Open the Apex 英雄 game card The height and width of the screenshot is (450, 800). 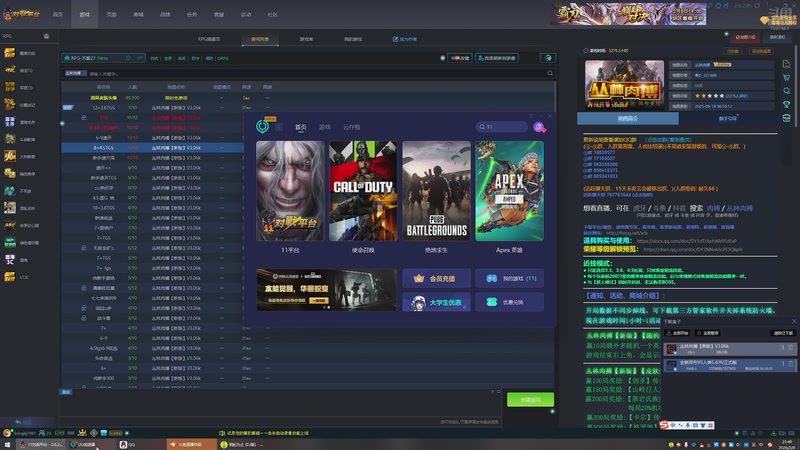point(509,191)
